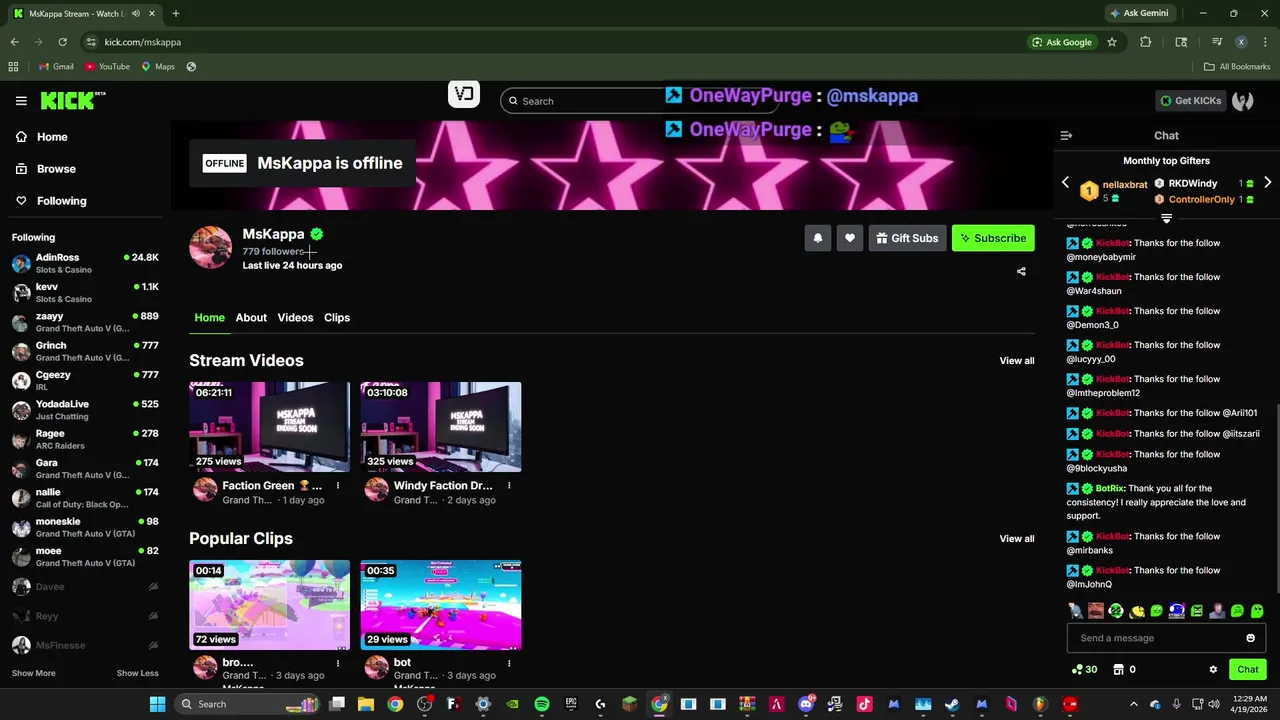Open the Gmail bookmark
The height and width of the screenshot is (720, 1280).
(x=56, y=67)
